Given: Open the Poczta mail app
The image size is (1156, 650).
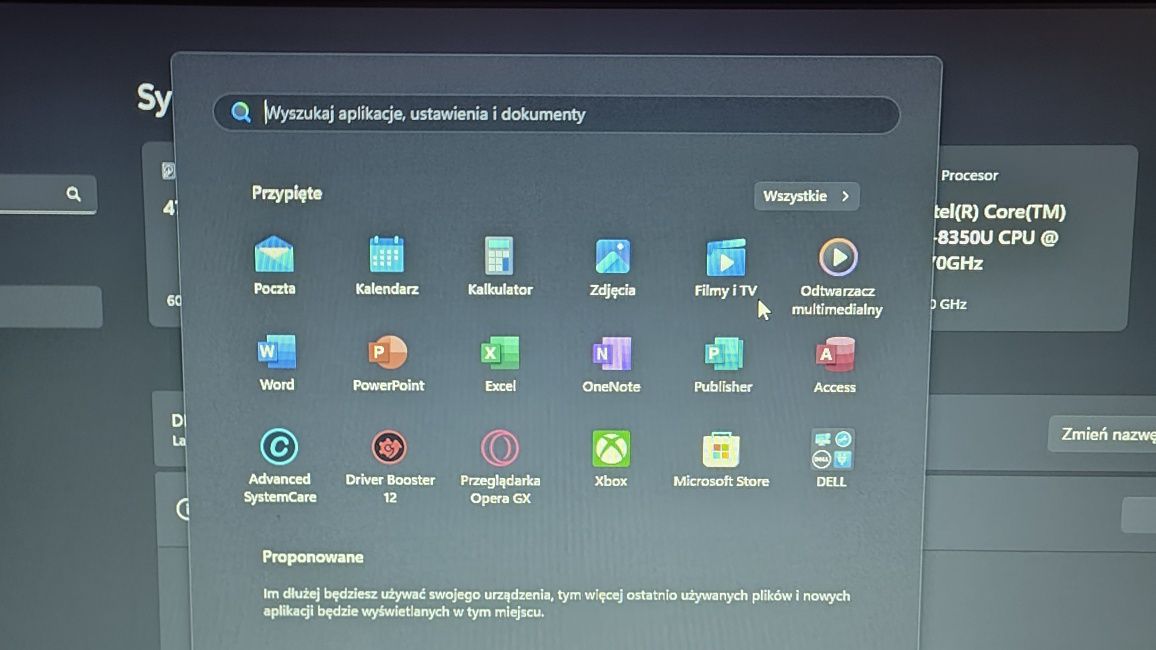Looking at the screenshot, I should click(x=274, y=265).
